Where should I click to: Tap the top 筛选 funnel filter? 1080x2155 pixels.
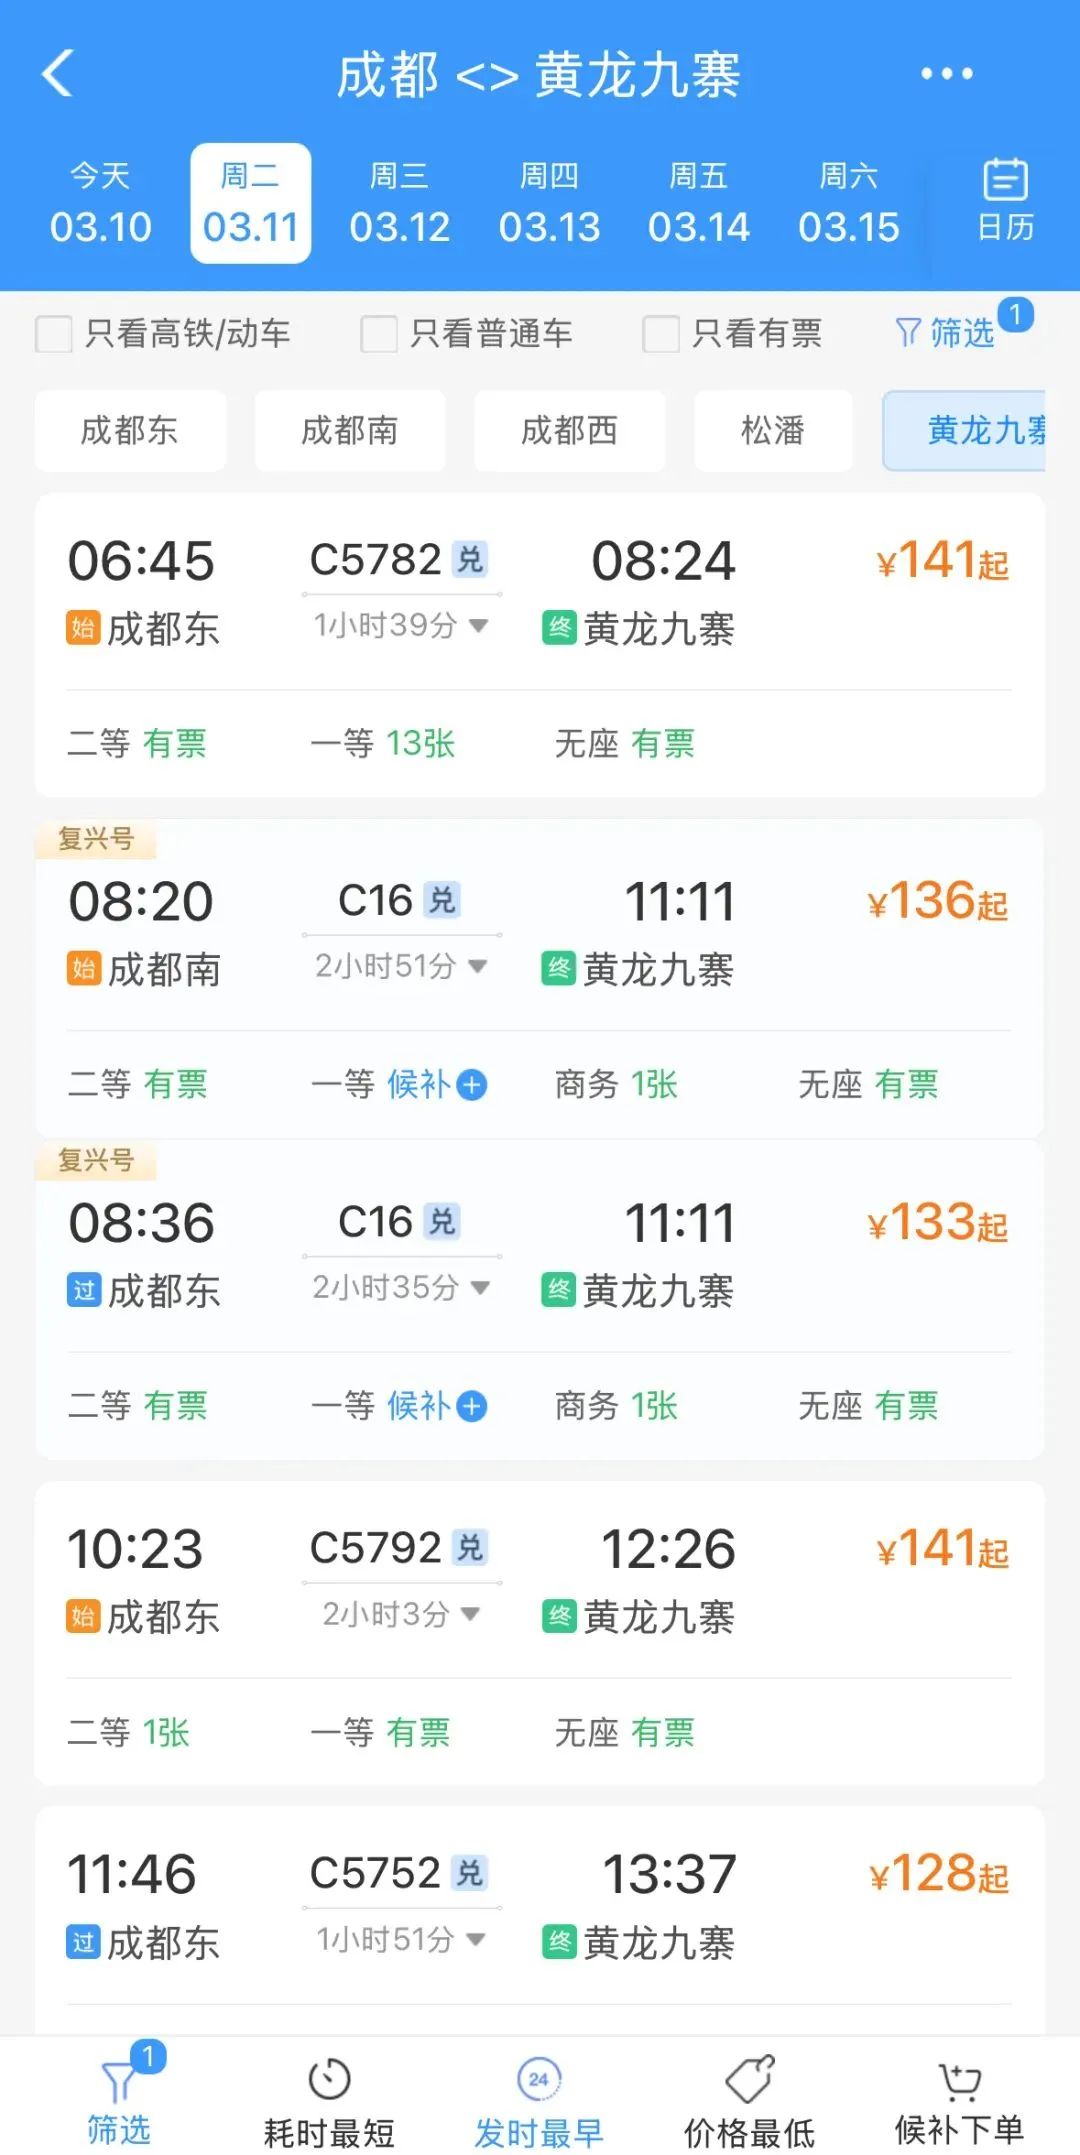click(947, 332)
